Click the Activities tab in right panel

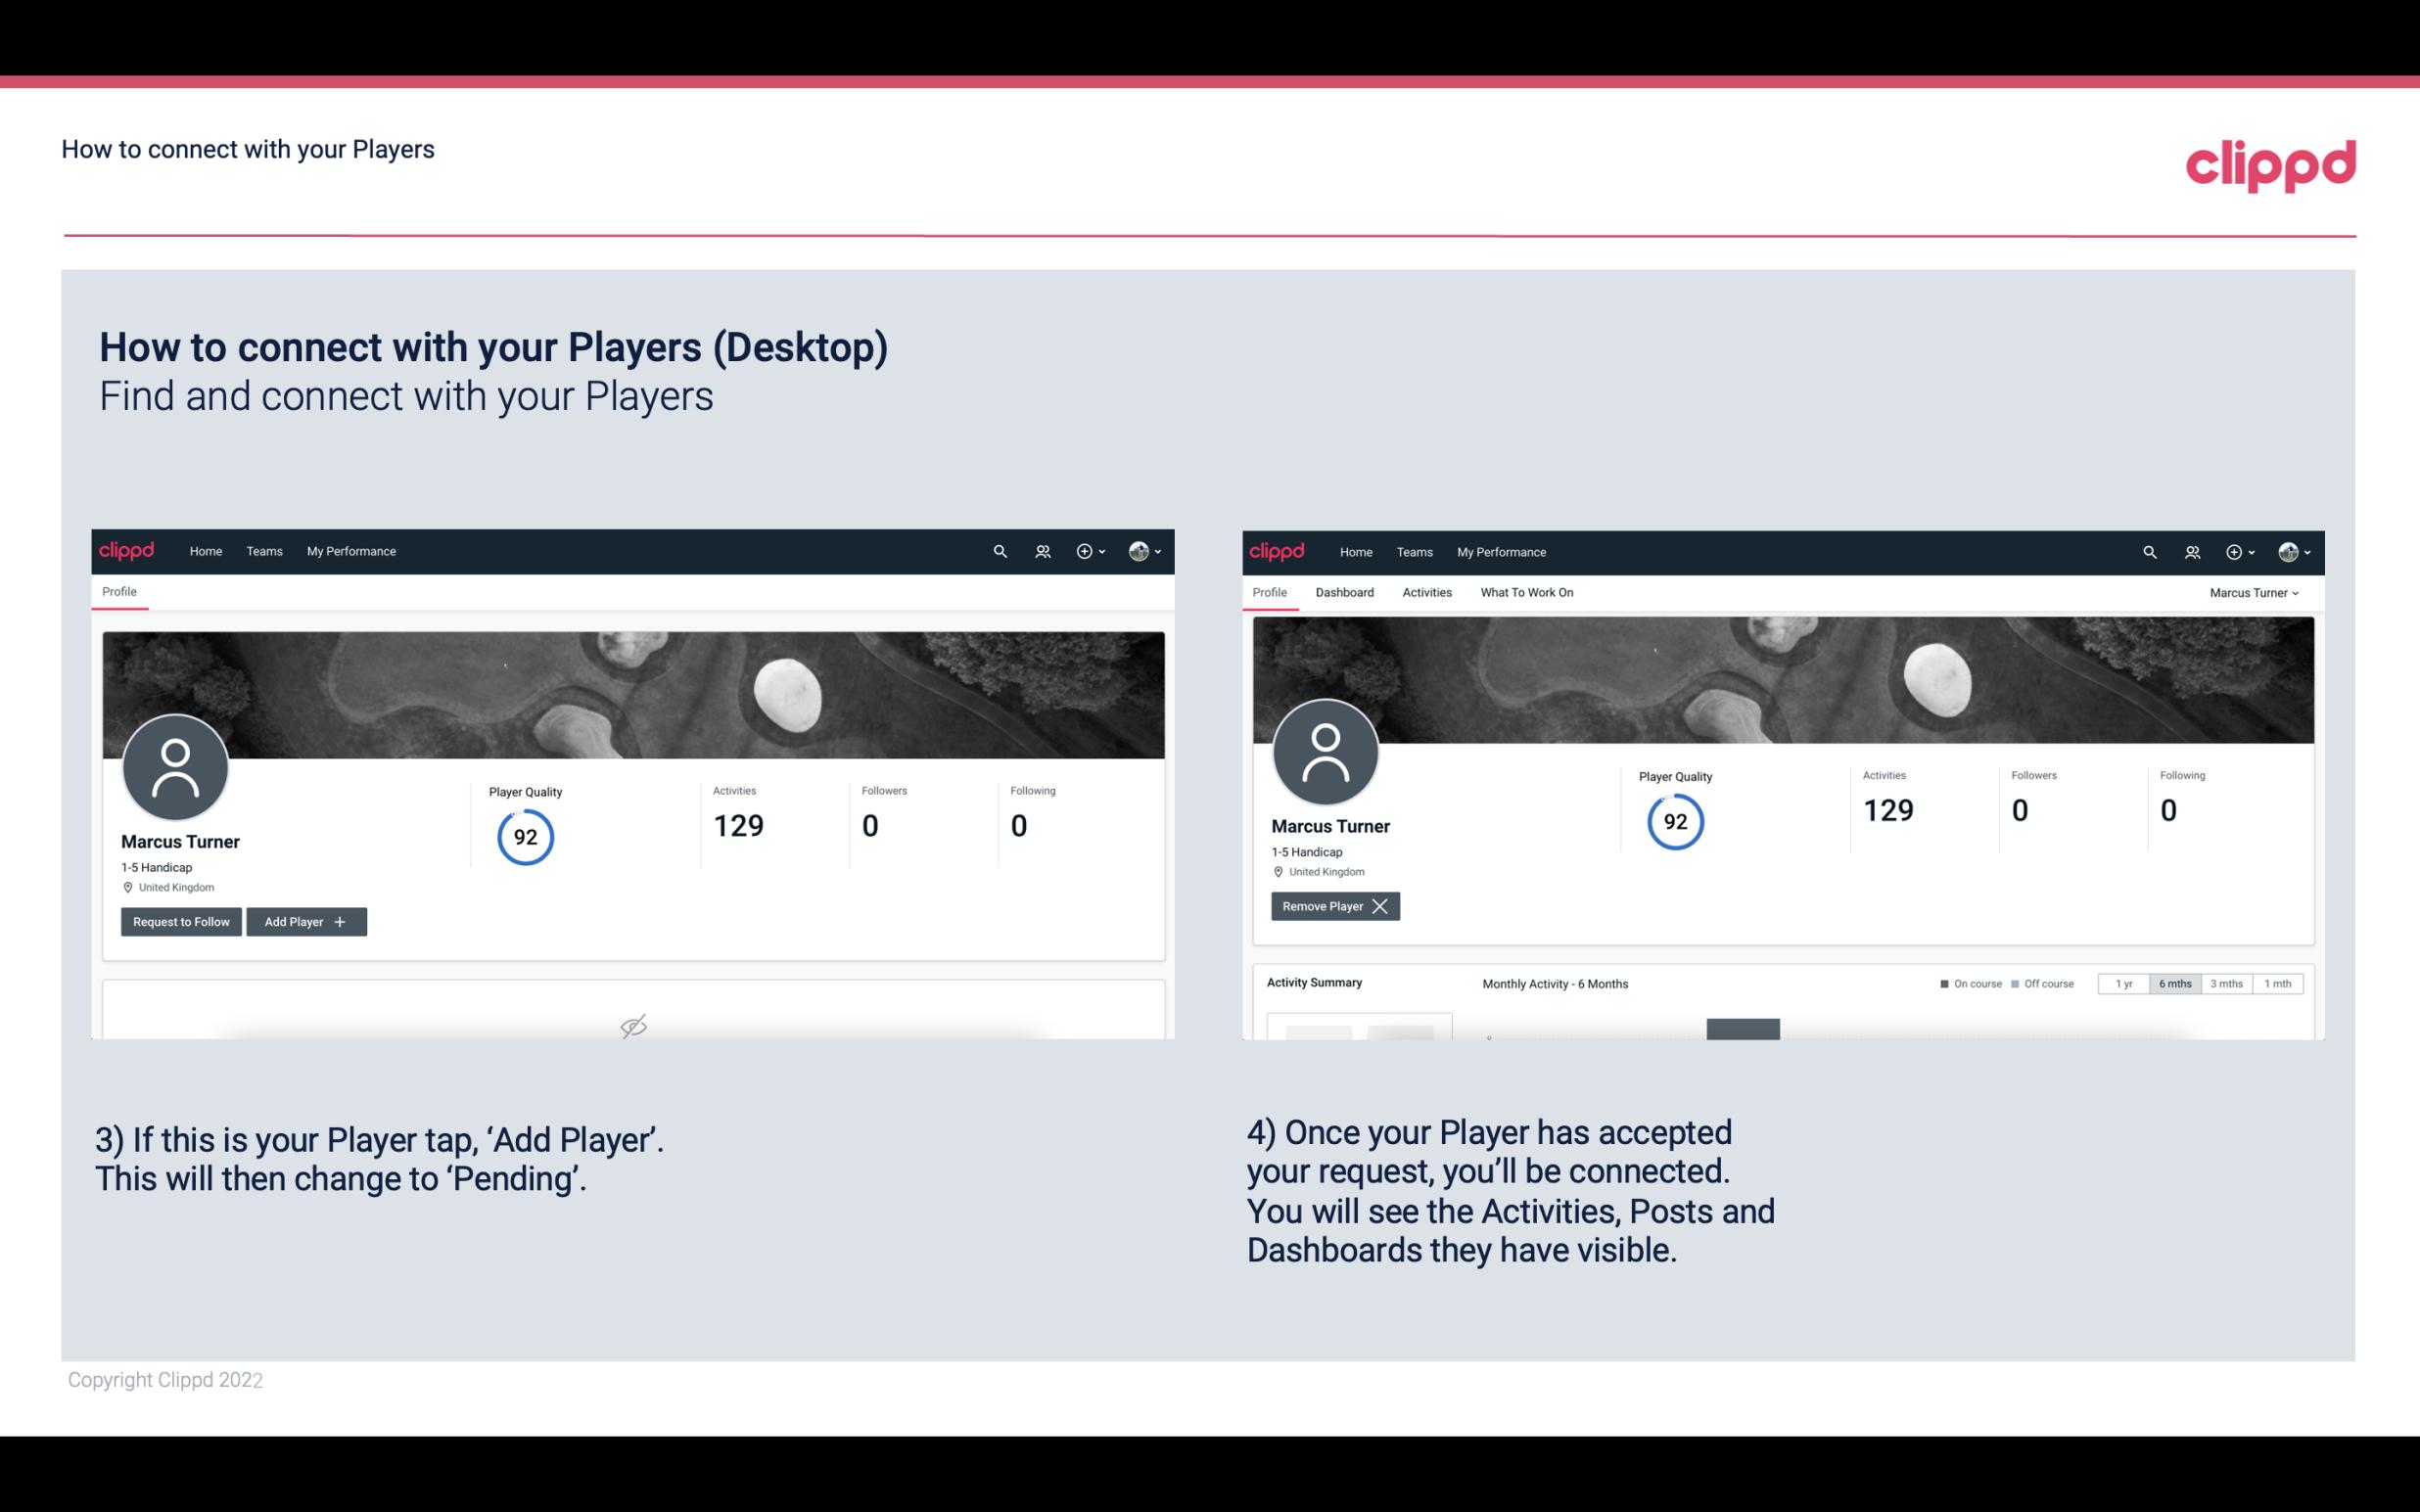(1427, 592)
